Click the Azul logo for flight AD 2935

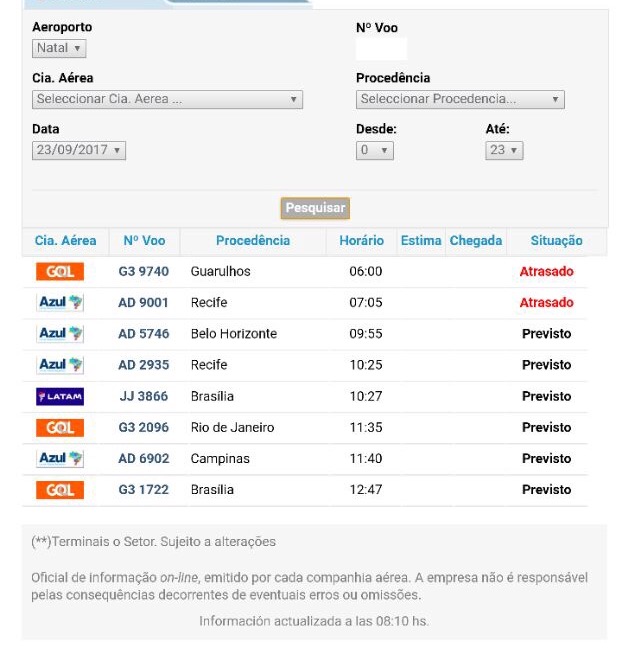click(60, 365)
